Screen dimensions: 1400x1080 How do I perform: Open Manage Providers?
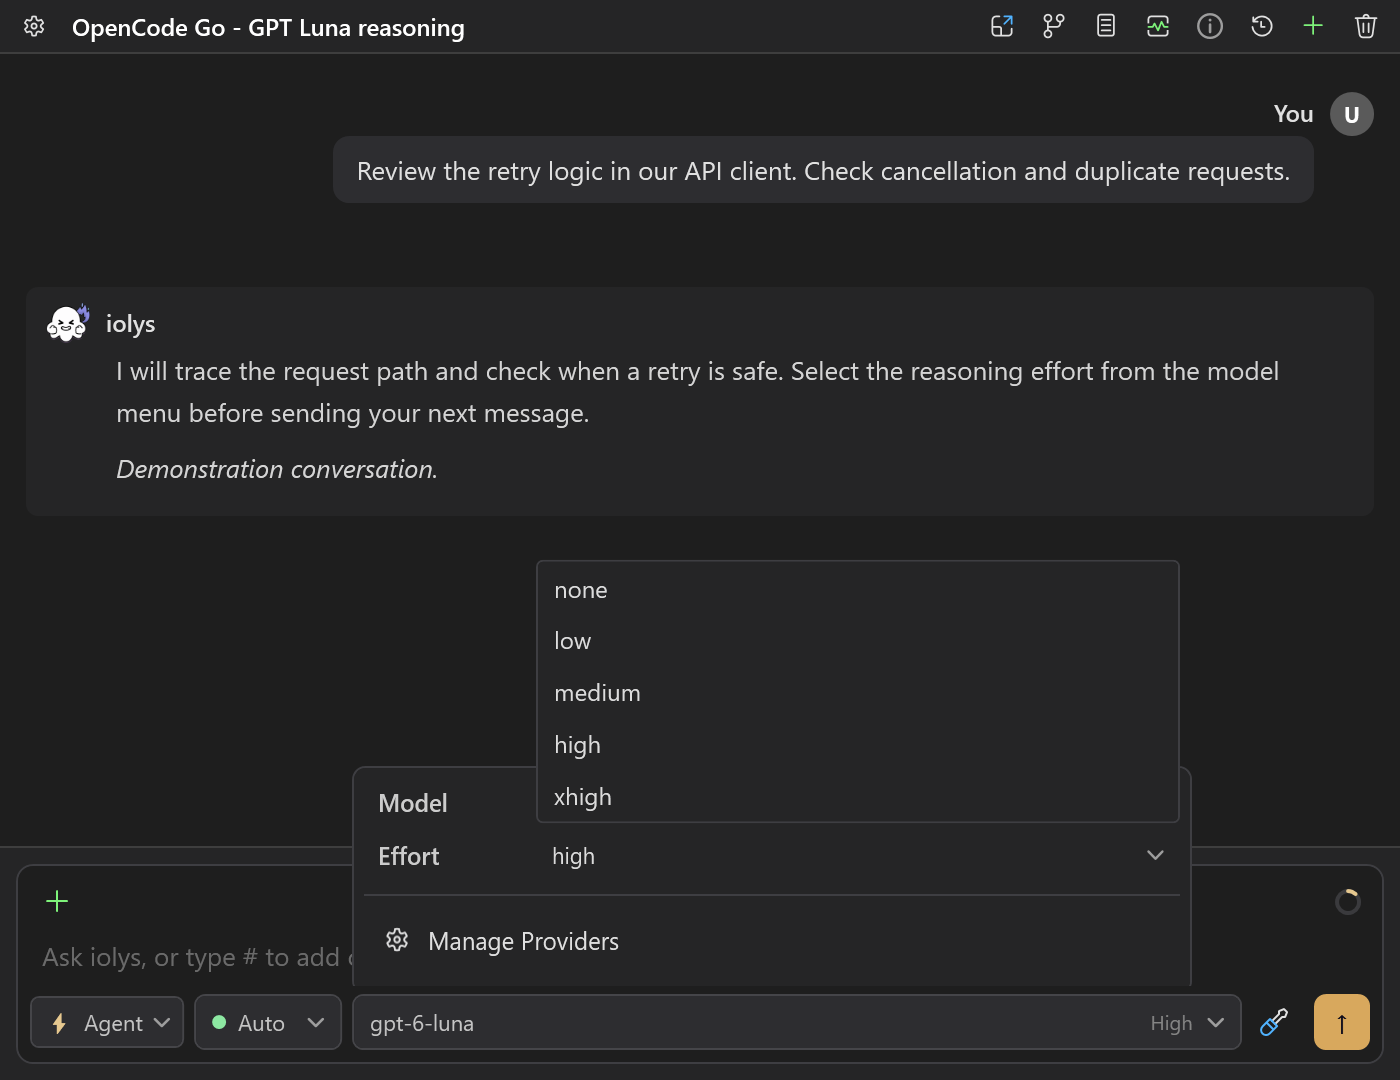click(x=772, y=941)
